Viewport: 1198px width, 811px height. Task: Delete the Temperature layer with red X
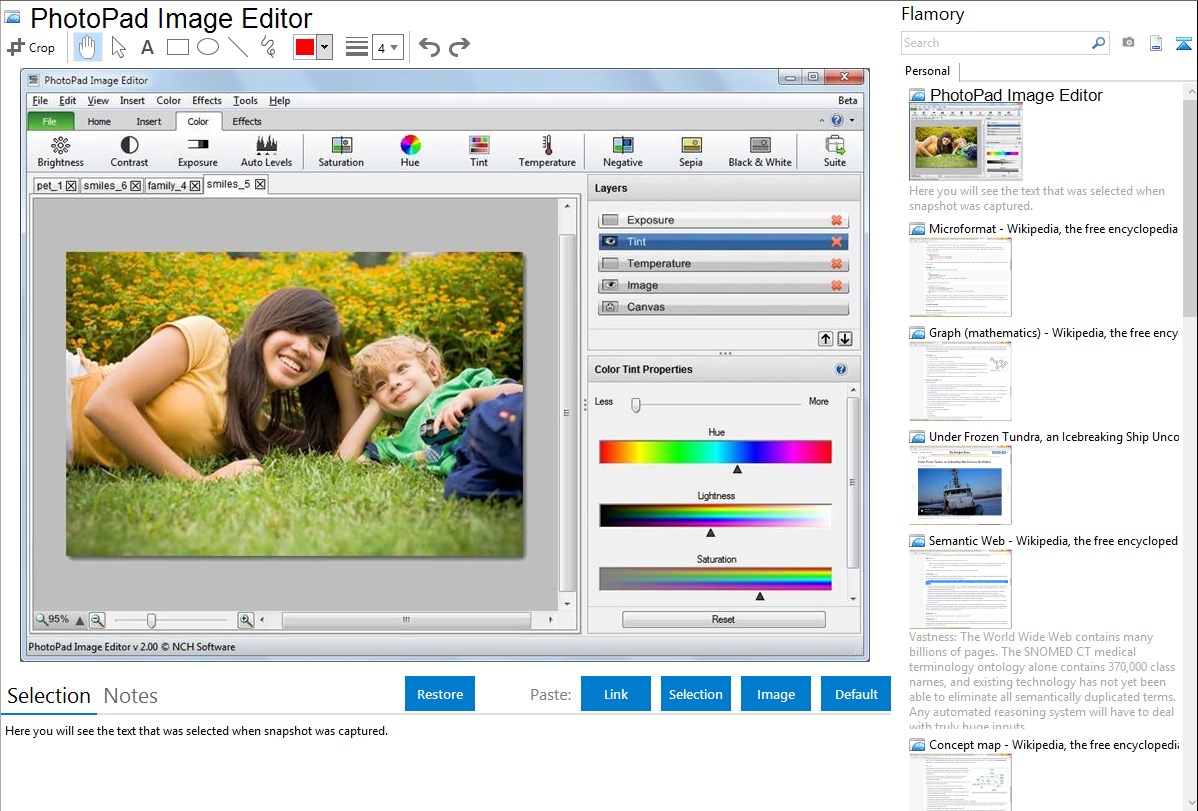837,264
